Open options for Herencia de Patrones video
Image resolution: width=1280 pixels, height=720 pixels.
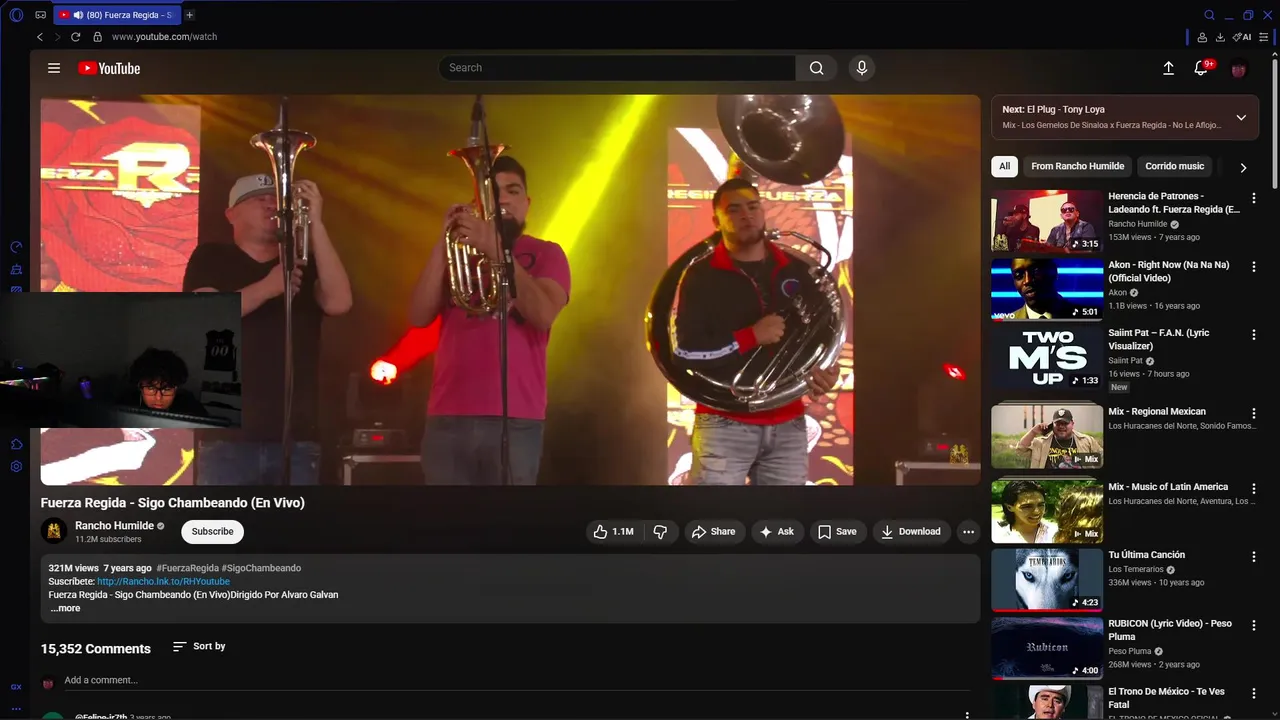[1254, 198]
